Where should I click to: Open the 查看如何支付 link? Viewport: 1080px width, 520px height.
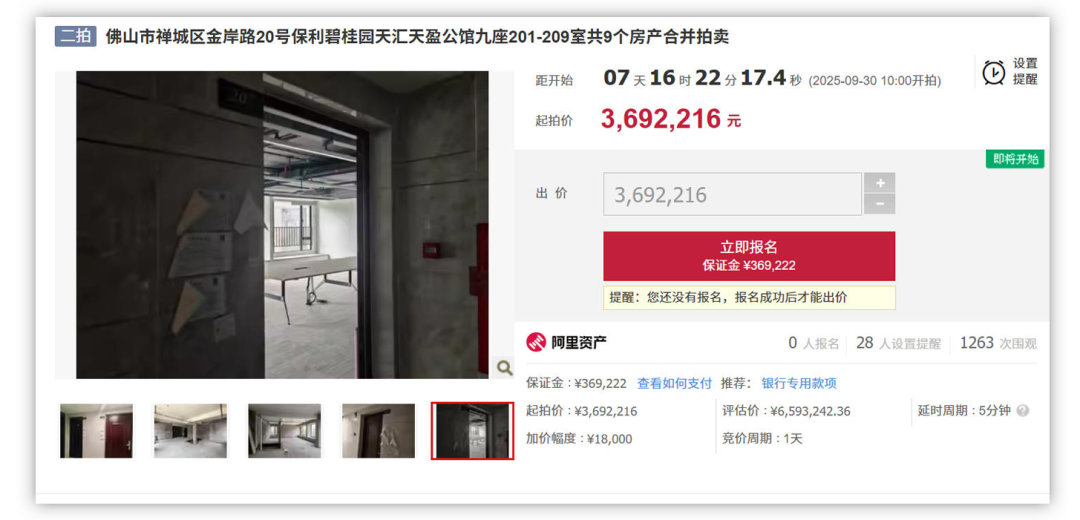coord(674,384)
